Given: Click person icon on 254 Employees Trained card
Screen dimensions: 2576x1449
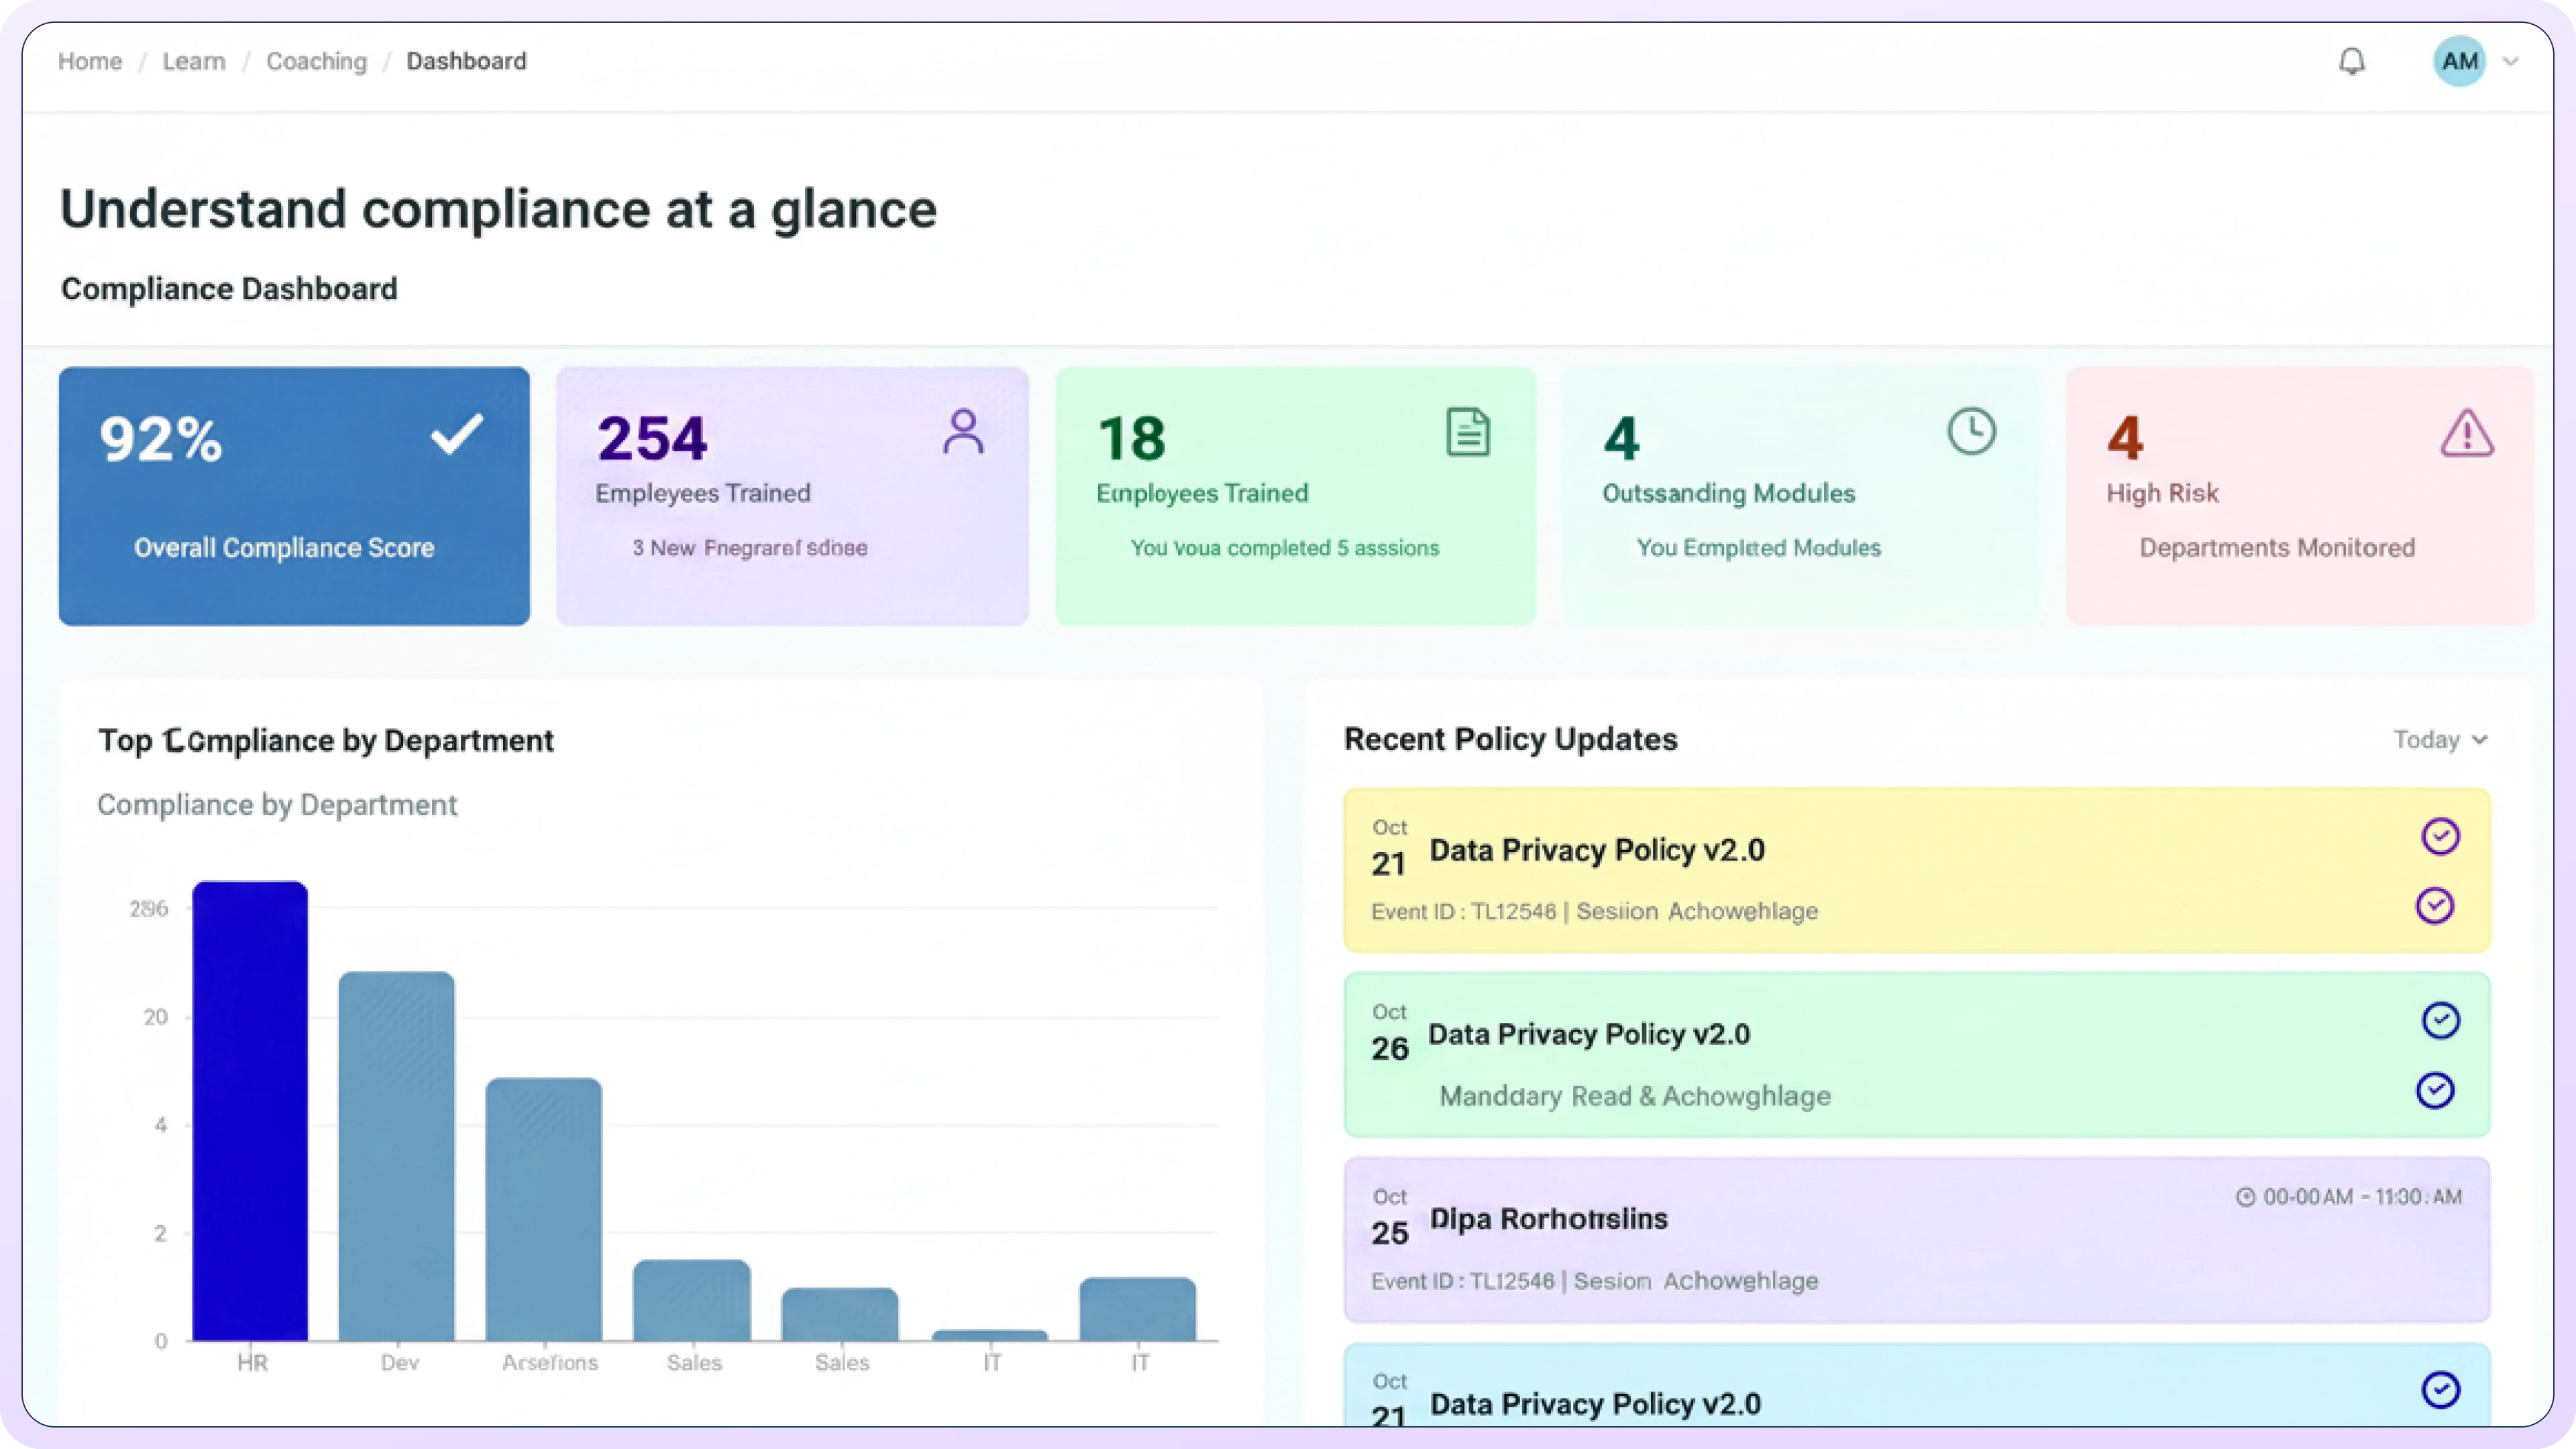Looking at the screenshot, I should click(963, 432).
